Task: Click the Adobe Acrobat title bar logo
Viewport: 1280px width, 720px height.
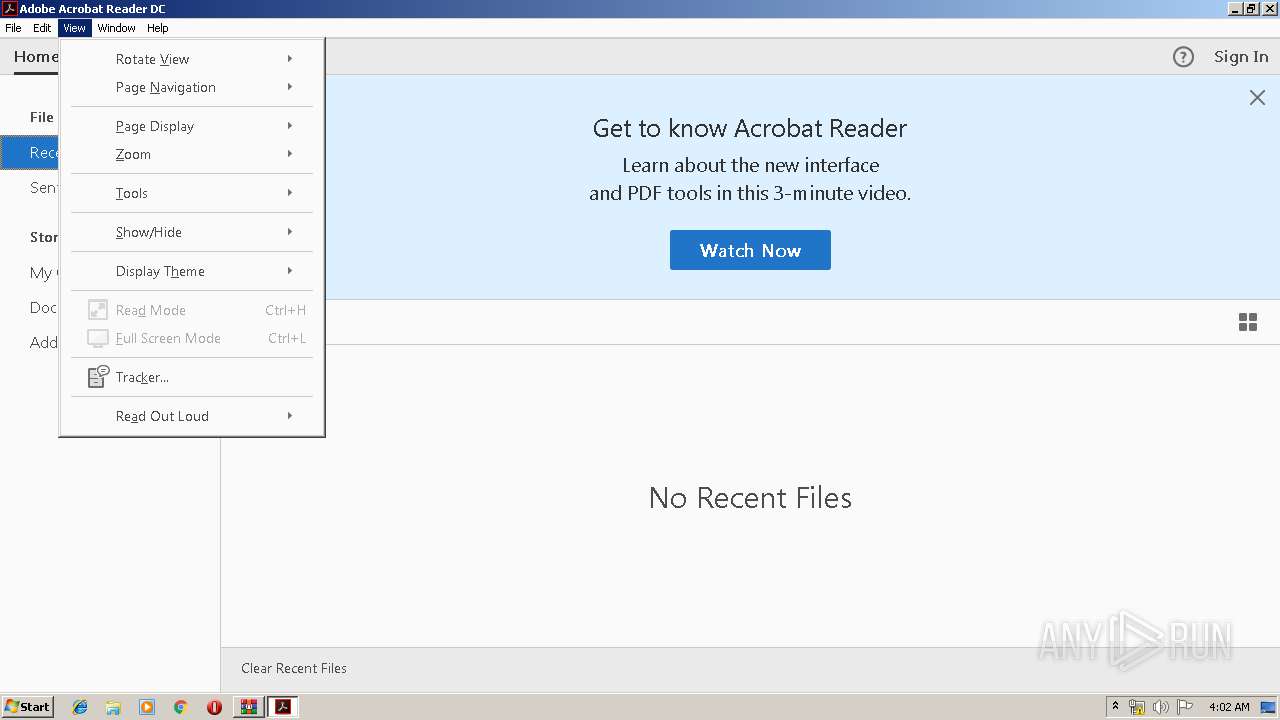Action: pyautogui.click(x=9, y=9)
